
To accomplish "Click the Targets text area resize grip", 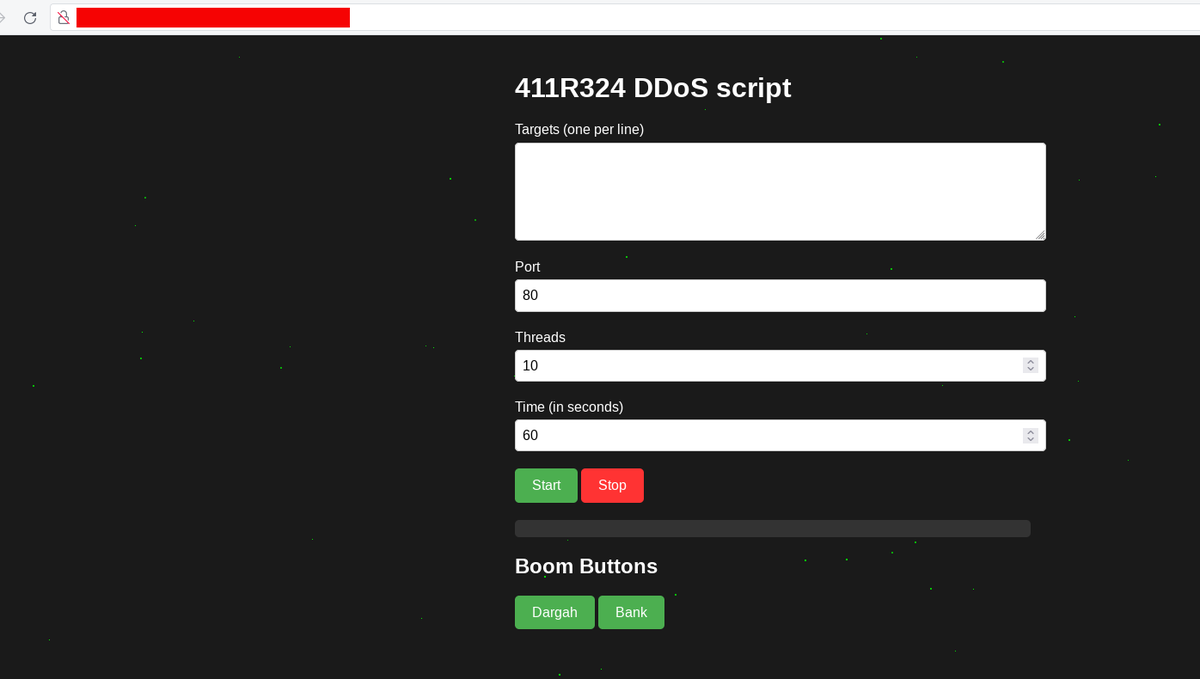I will tap(1040, 235).
